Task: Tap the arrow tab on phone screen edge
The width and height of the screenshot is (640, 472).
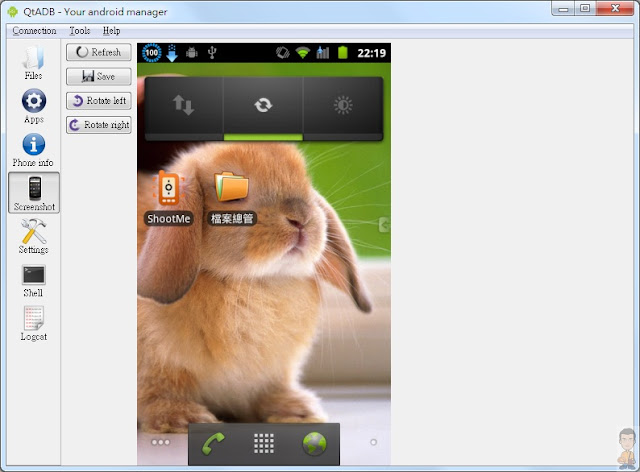Action: [385, 225]
